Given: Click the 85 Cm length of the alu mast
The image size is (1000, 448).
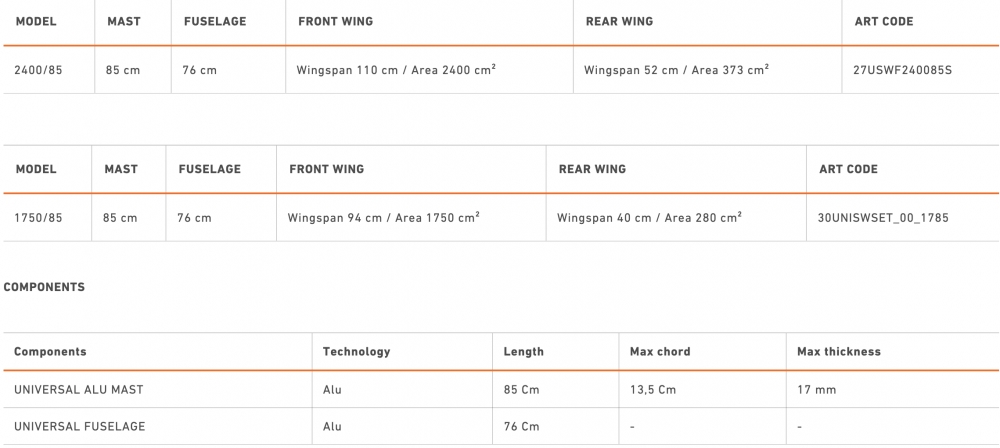Looking at the screenshot, I should coord(522,390).
